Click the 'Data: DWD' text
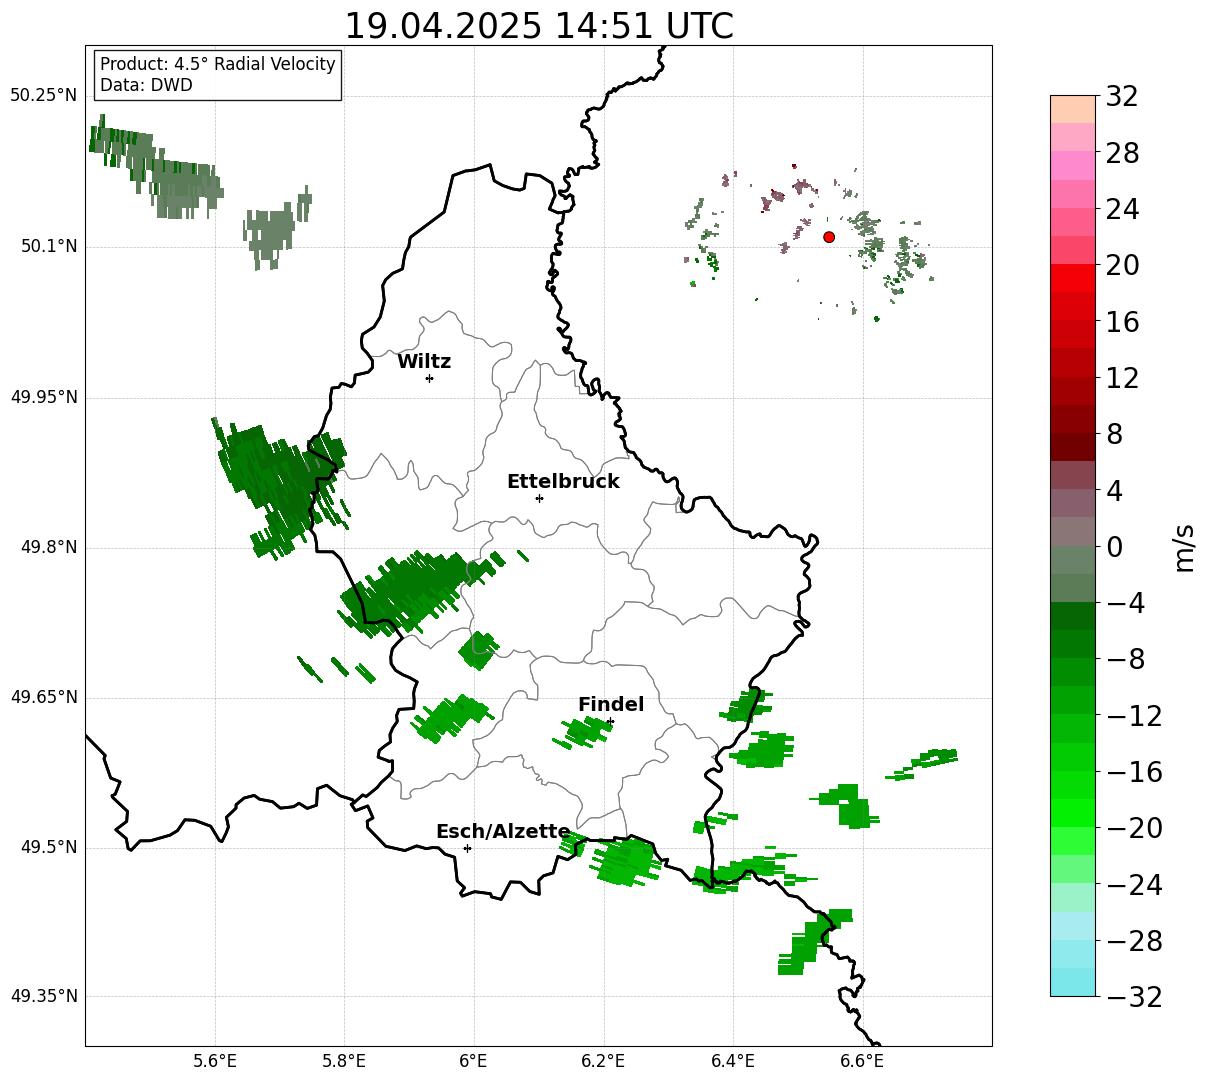1207x1081 pixels. pyautogui.click(x=146, y=85)
